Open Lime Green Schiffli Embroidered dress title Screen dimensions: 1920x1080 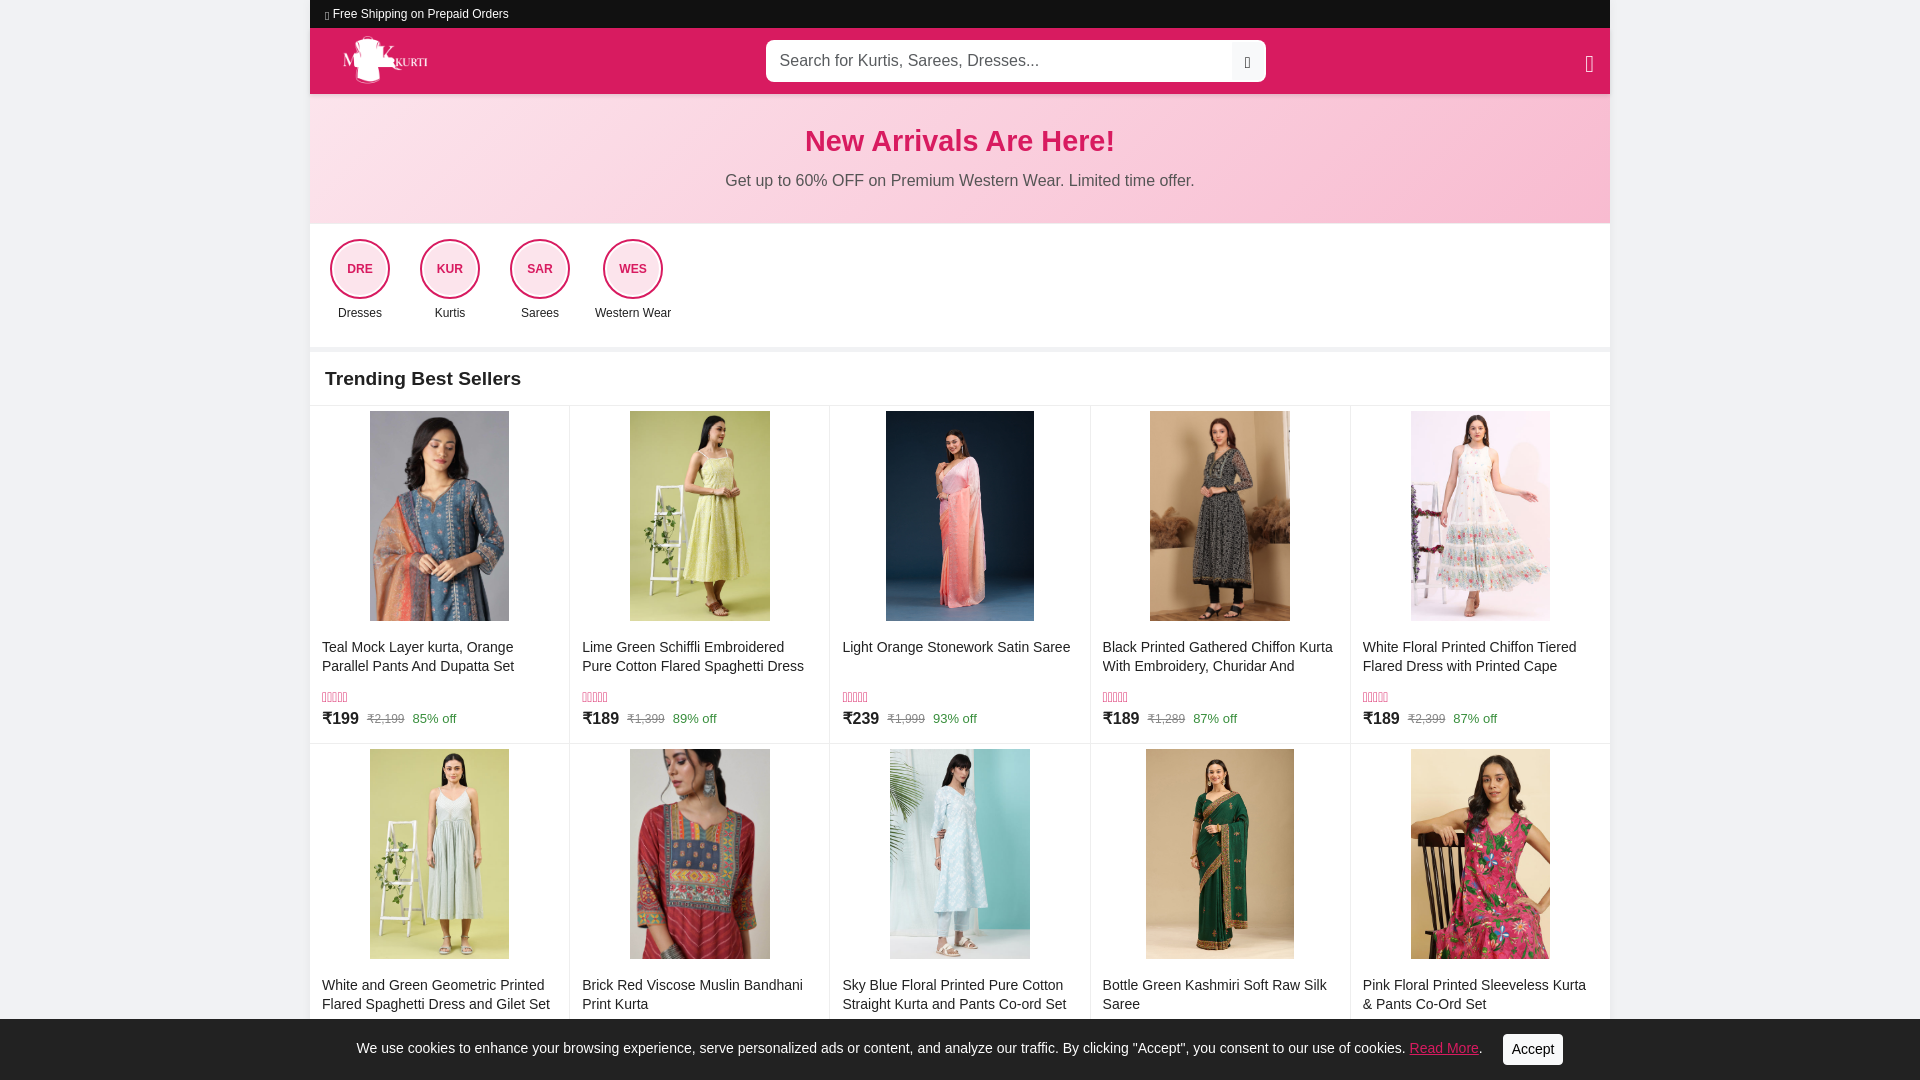pos(693,657)
